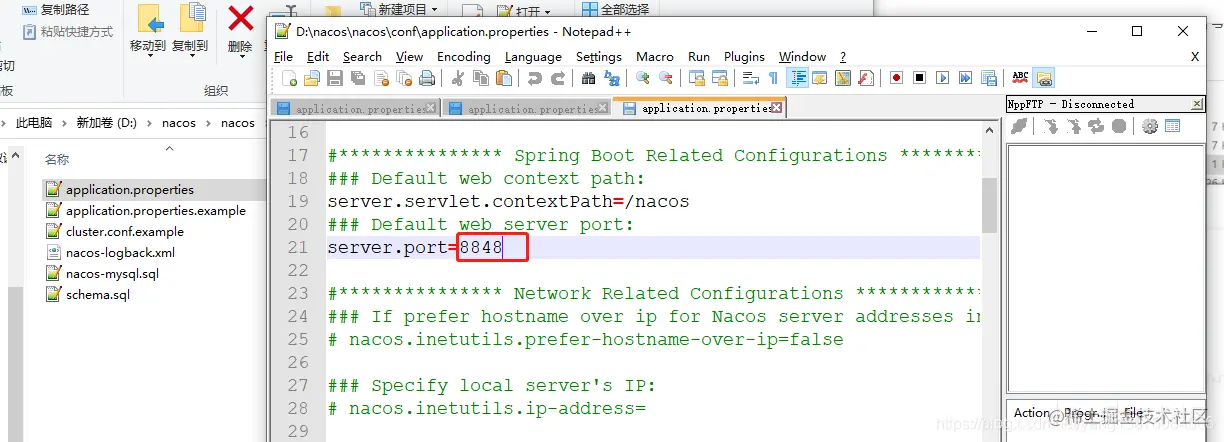This screenshot has width=1224, height=442.
Task: Select application.properties in Explorer file list
Action: click(130, 189)
